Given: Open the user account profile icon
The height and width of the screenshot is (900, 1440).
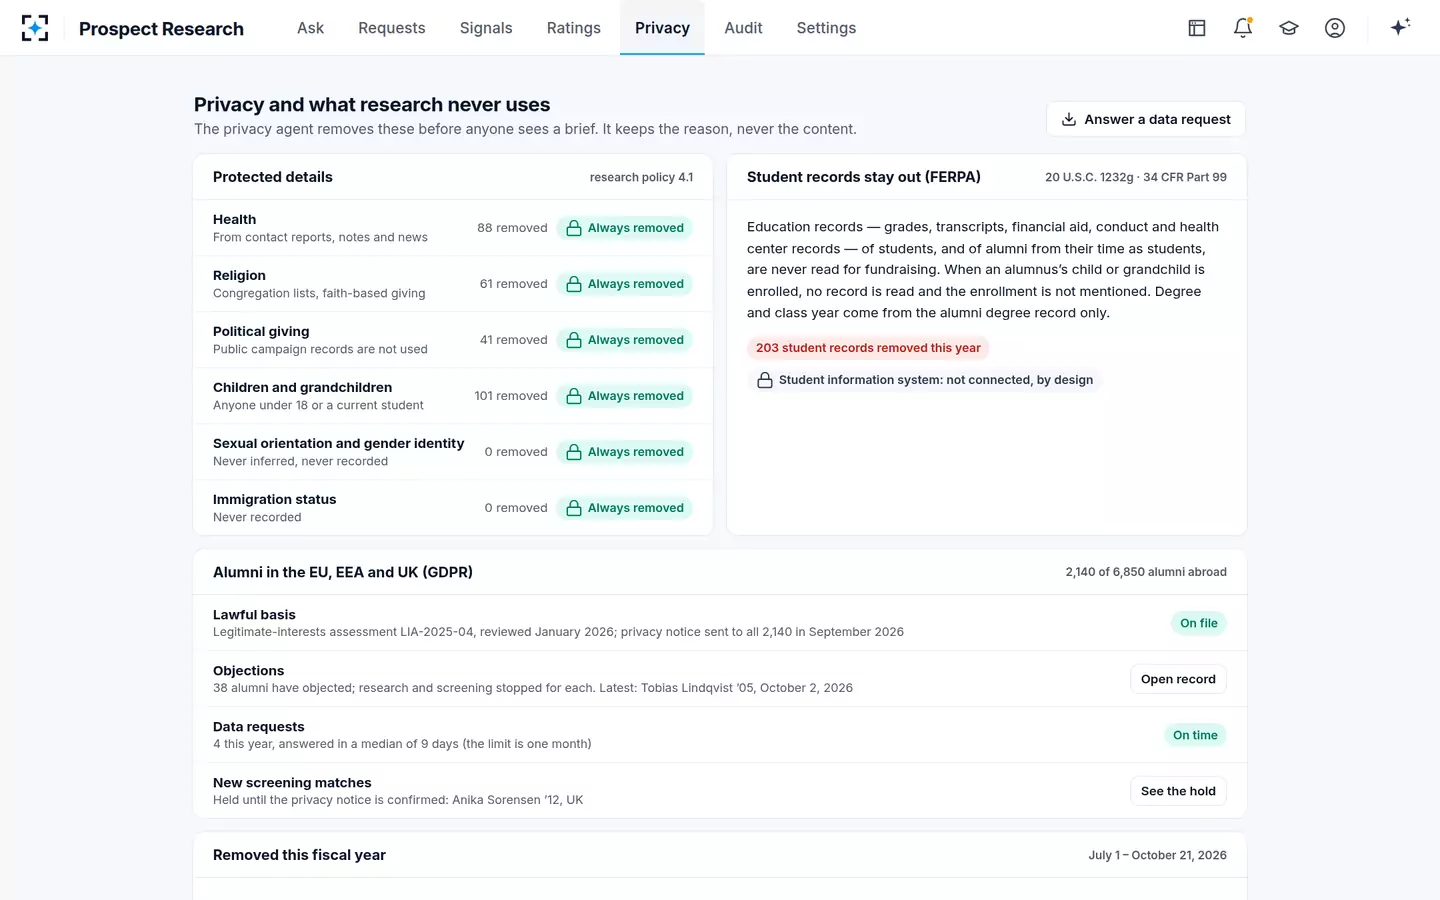Looking at the screenshot, I should tap(1335, 28).
